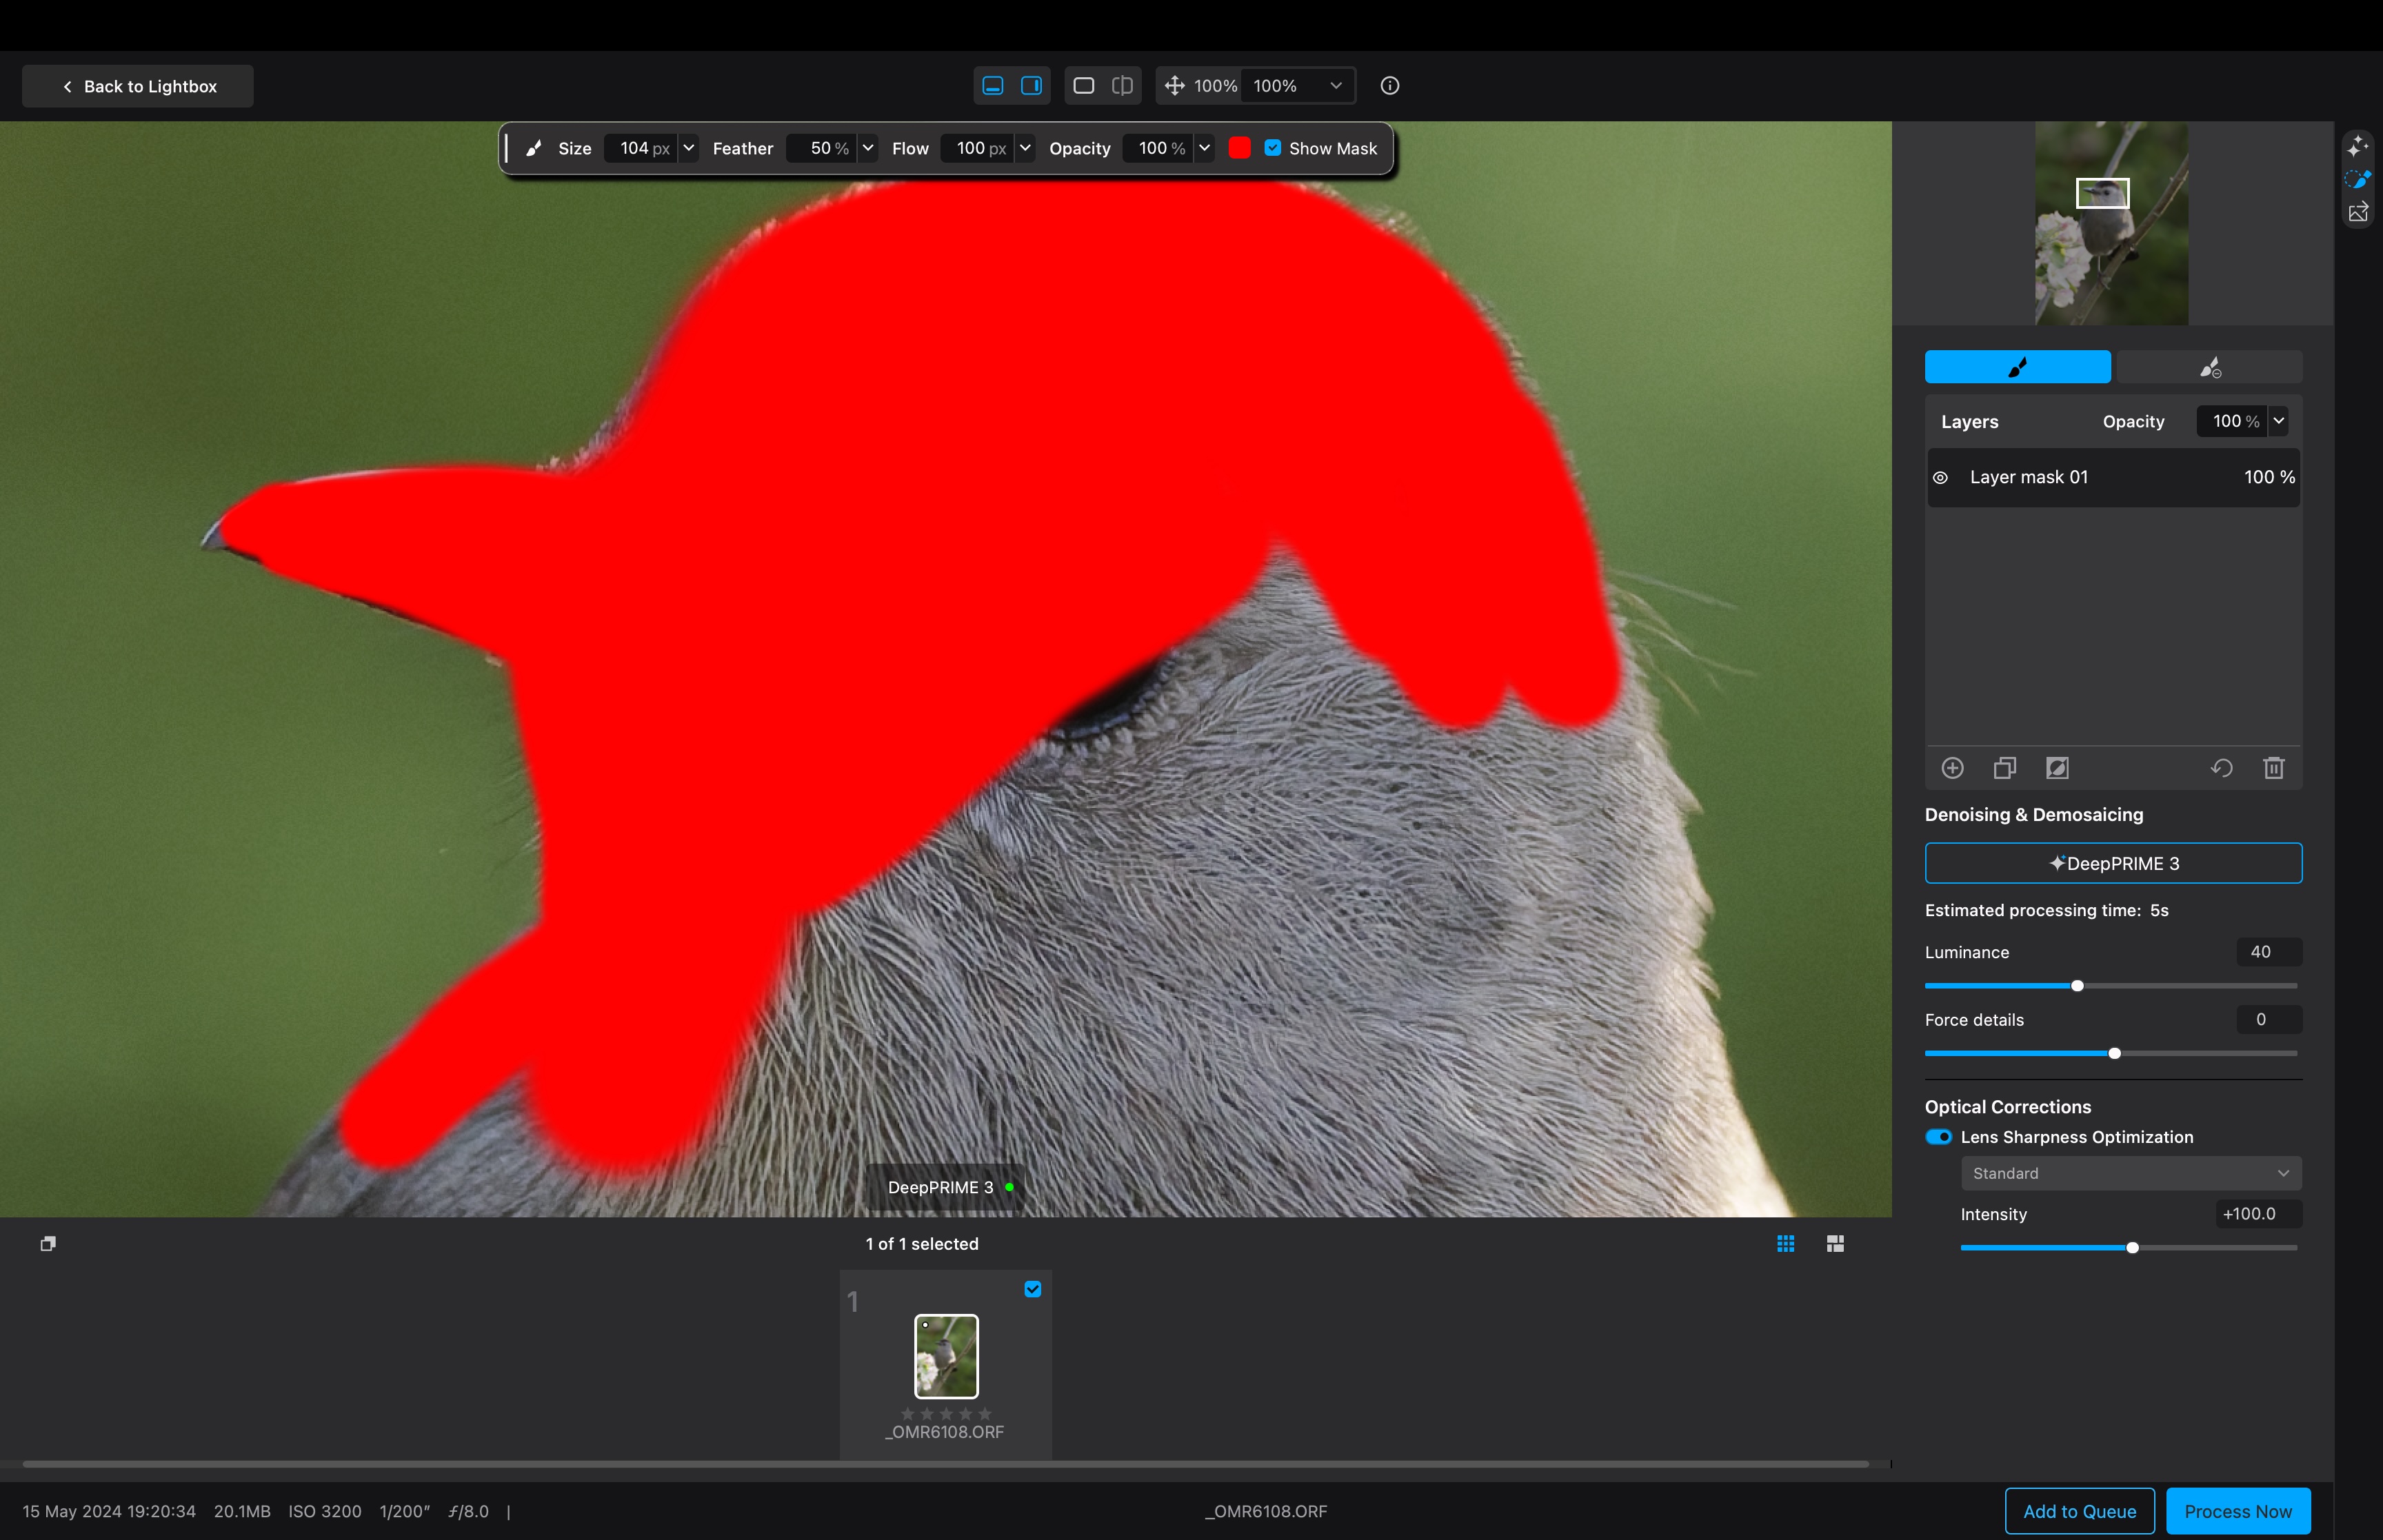Open the zoom level dropdown
Viewport: 2383px width, 1540px height.
pyautogui.click(x=1335, y=86)
